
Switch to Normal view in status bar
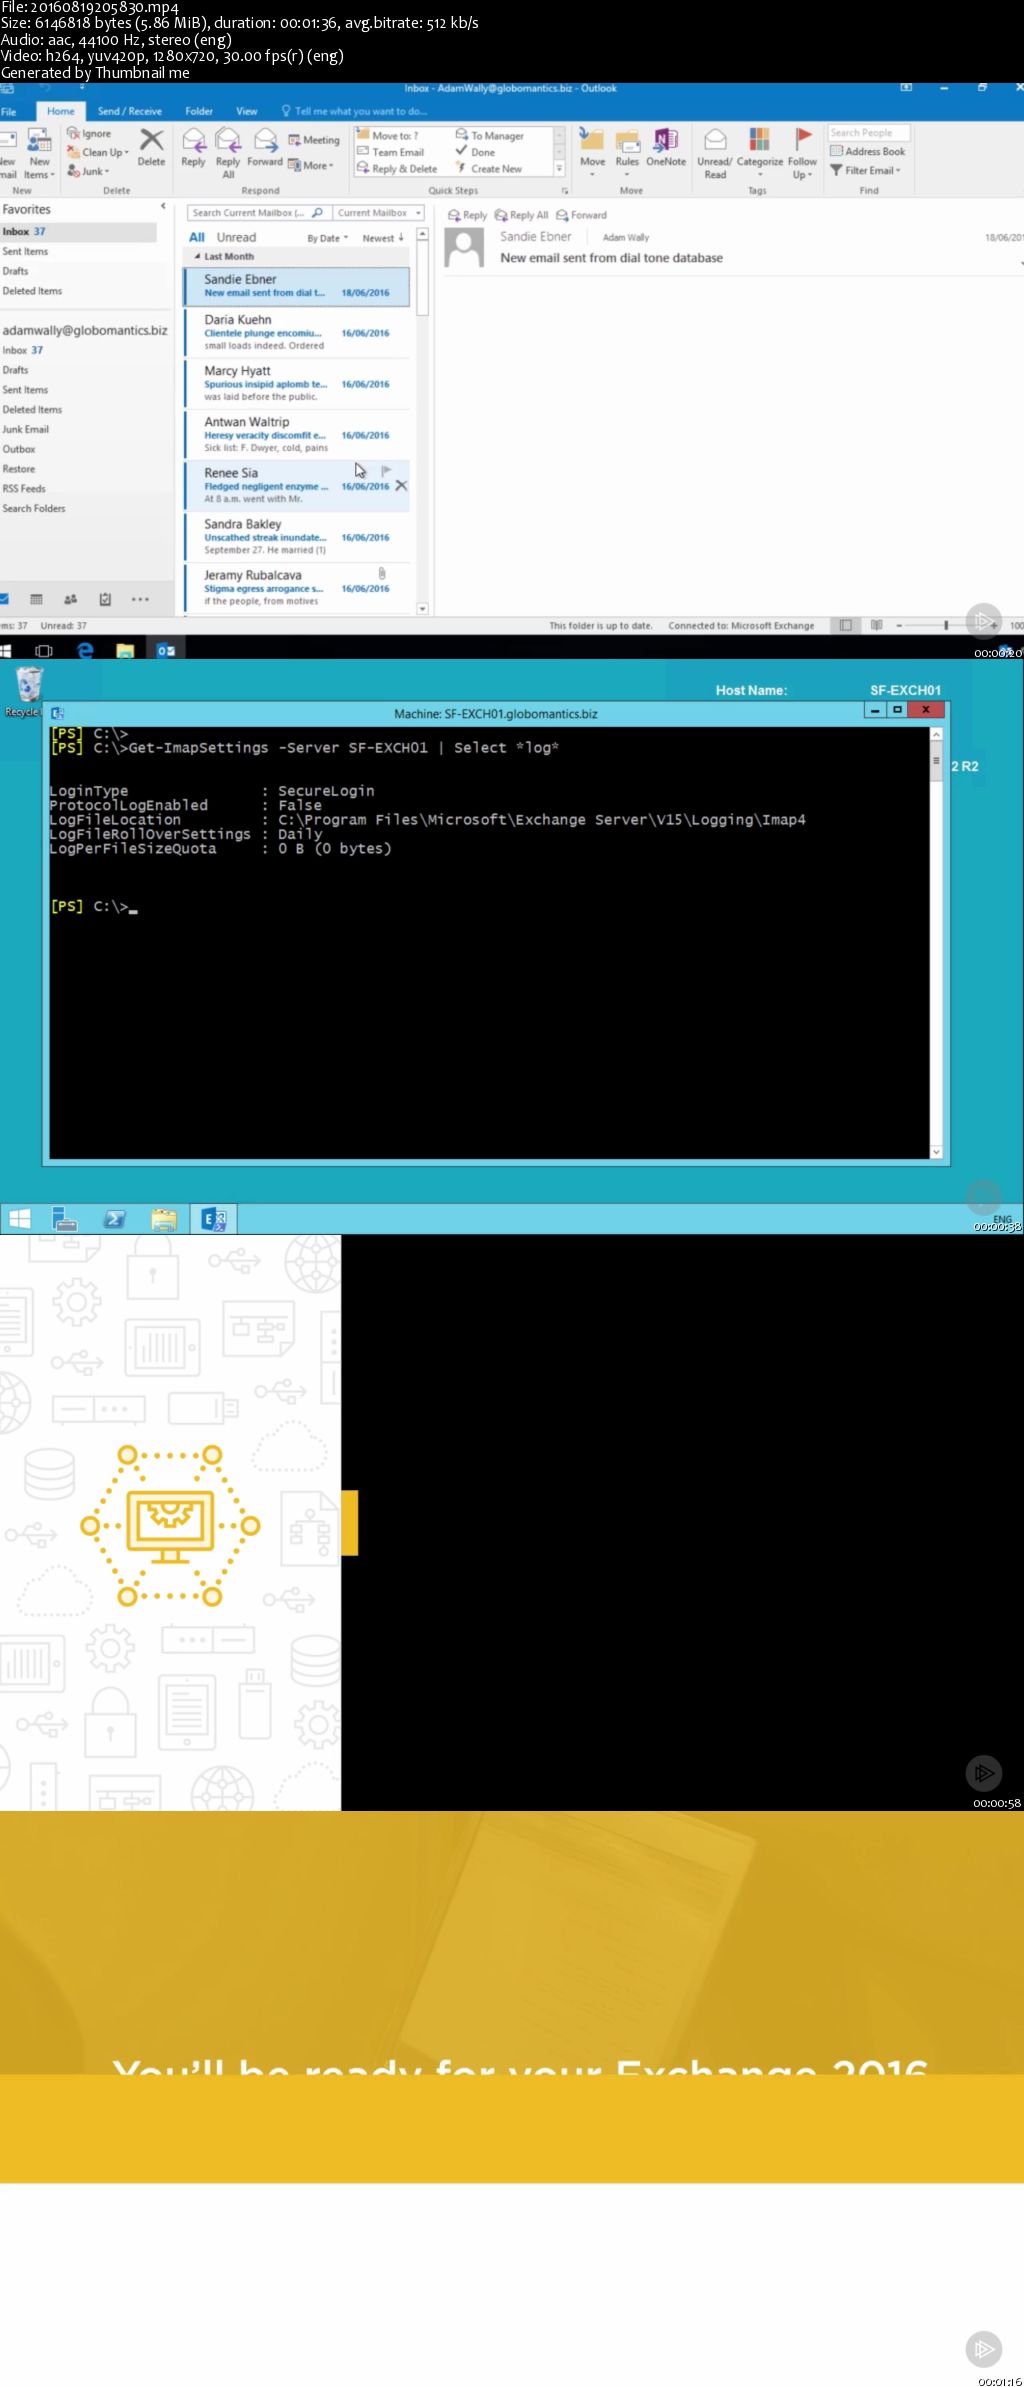[x=846, y=625]
